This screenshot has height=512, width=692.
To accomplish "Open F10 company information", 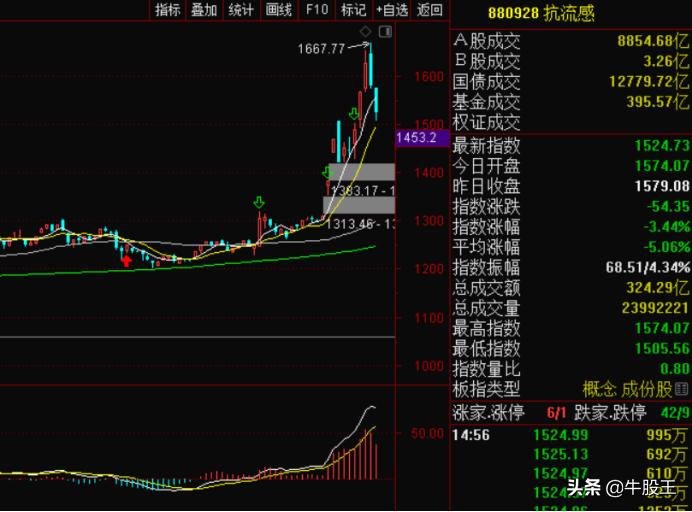I will (317, 10).
